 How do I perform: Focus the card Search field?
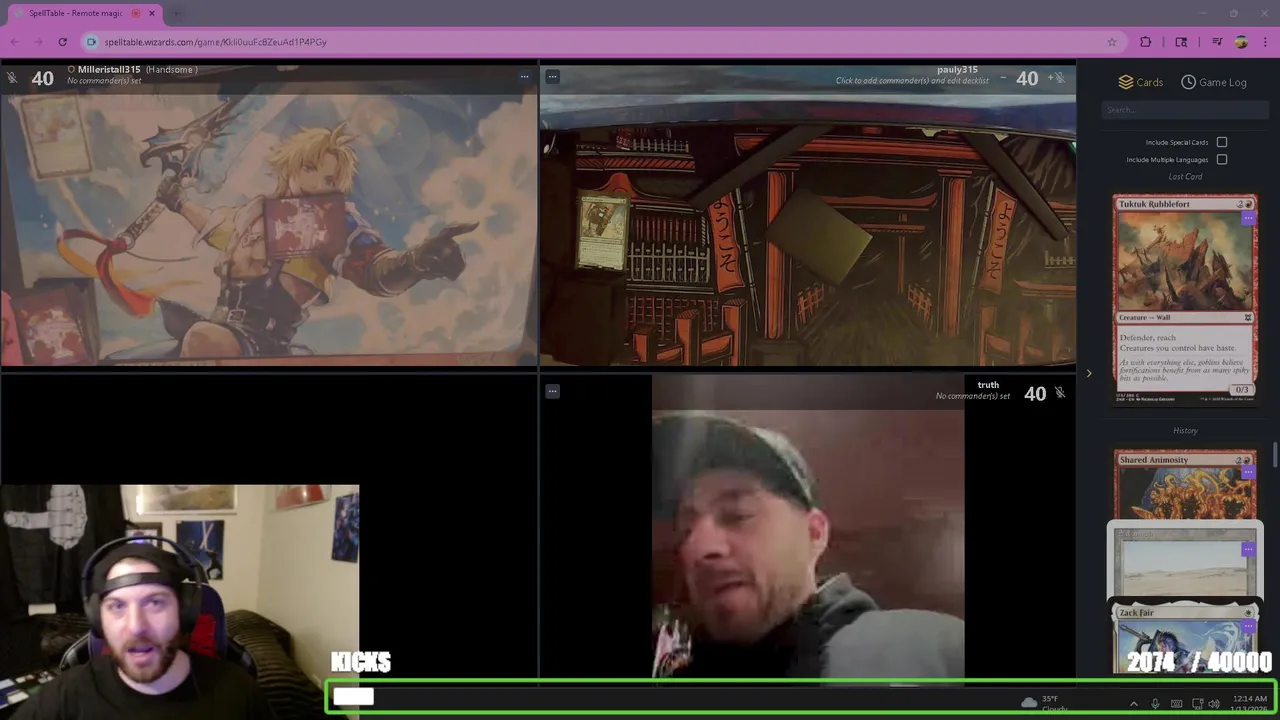(1185, 110)
